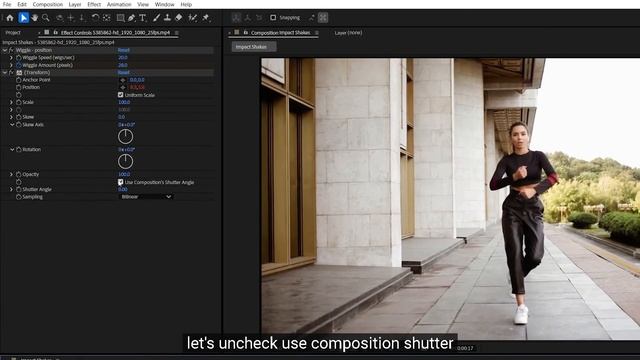
Task: Click the Position crosshair picker icon
Action: tap(122, 87)
